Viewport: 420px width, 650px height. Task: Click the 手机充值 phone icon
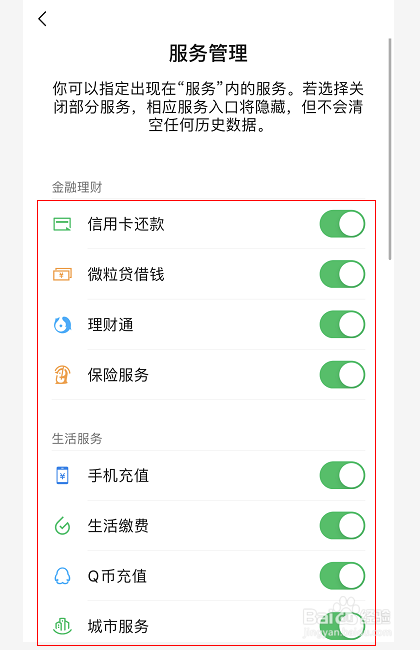62,475
